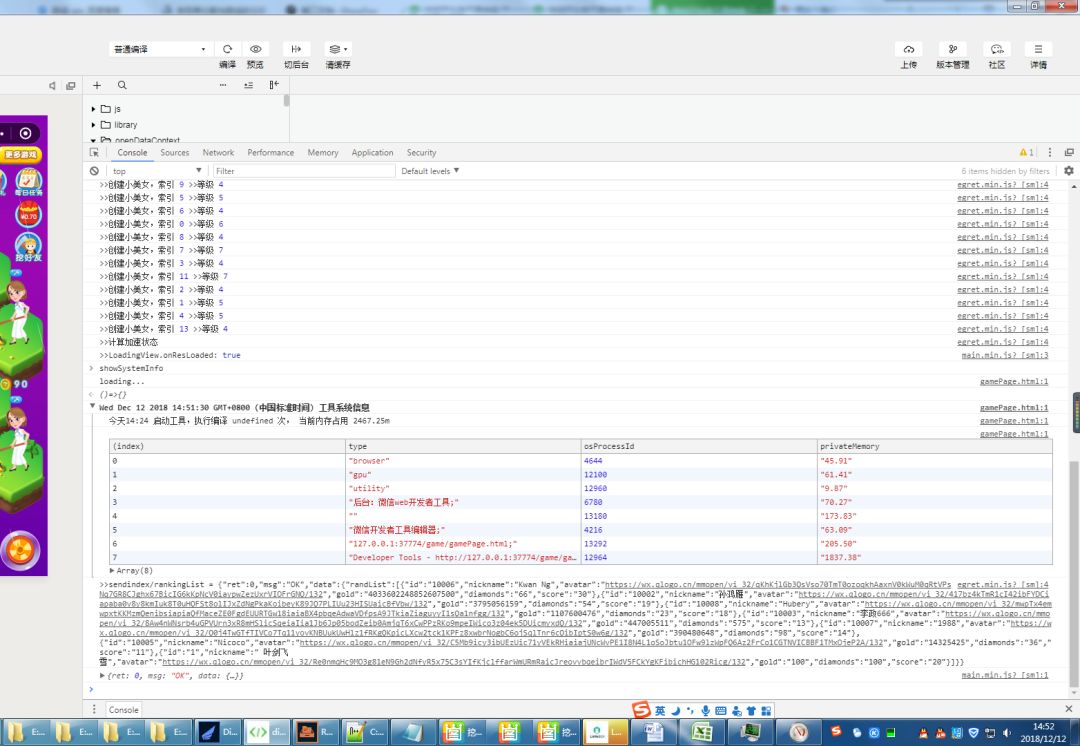Click the warning count indicator icon

pos(1026,152)
